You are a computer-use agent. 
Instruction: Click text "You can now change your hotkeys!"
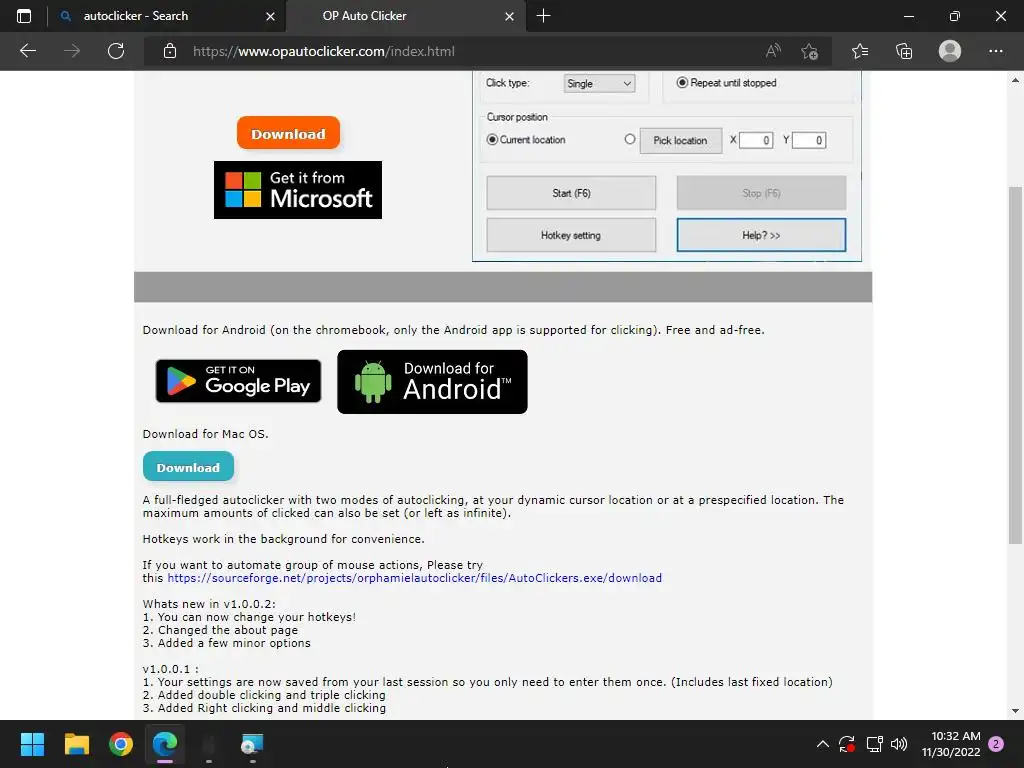pyautogui.click(x=257, y=617)
